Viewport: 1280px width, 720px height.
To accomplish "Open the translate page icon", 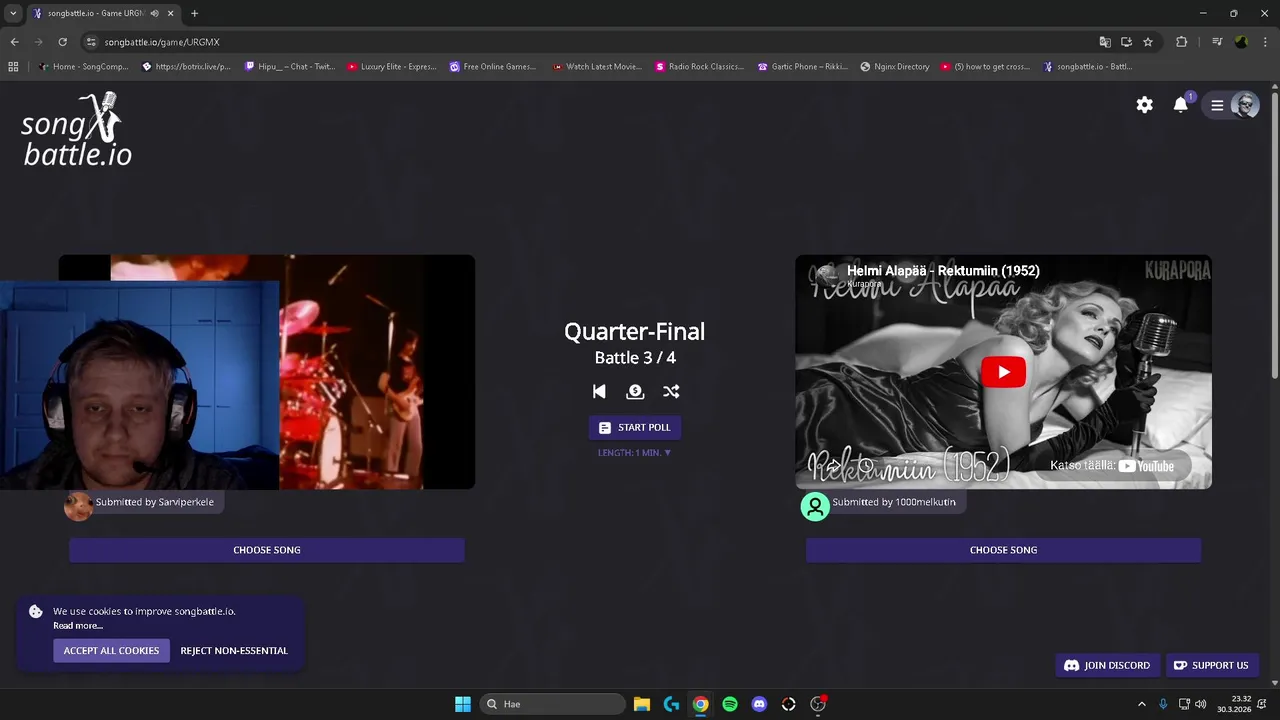I will coord(1105,42).
